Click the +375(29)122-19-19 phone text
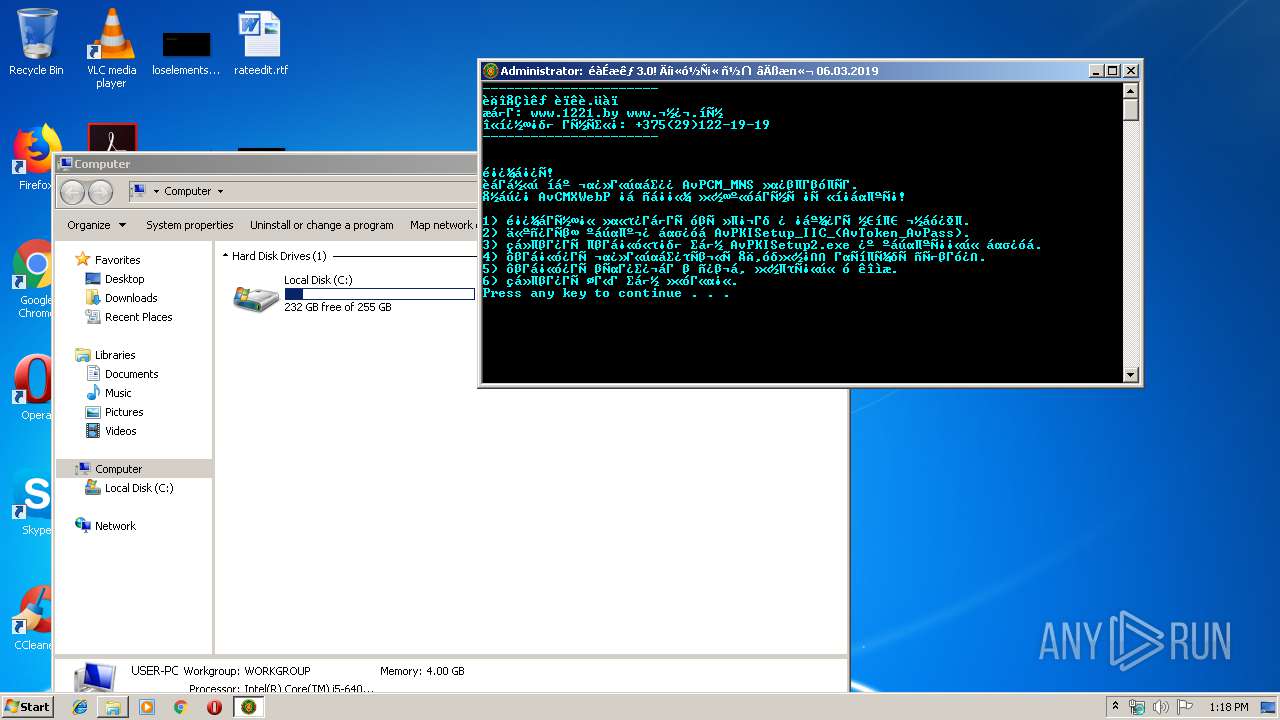This screenshot has height=720, width=1280. pyautogui.click(x=702, y=125)
